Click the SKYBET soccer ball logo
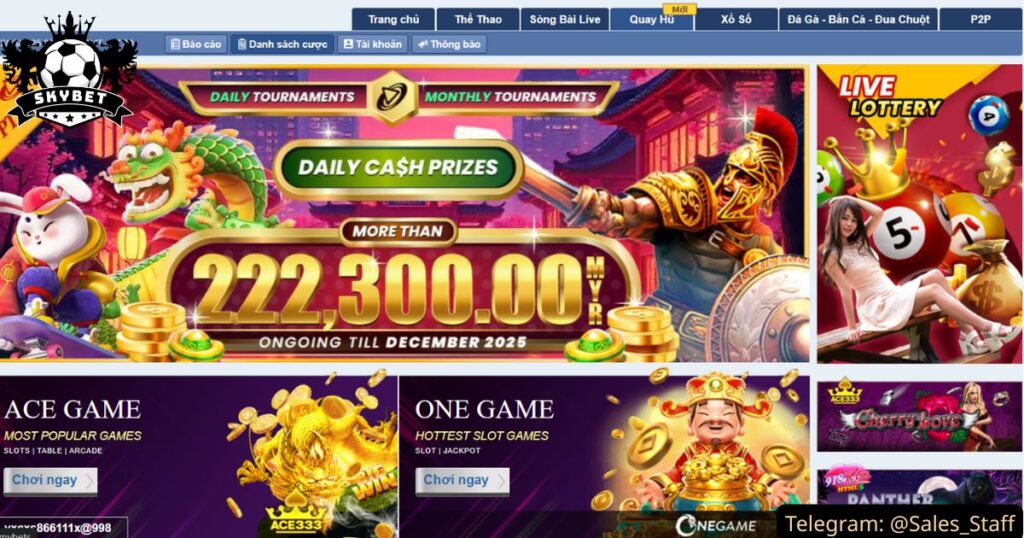Screen dimensions: 1024x538 69,71
